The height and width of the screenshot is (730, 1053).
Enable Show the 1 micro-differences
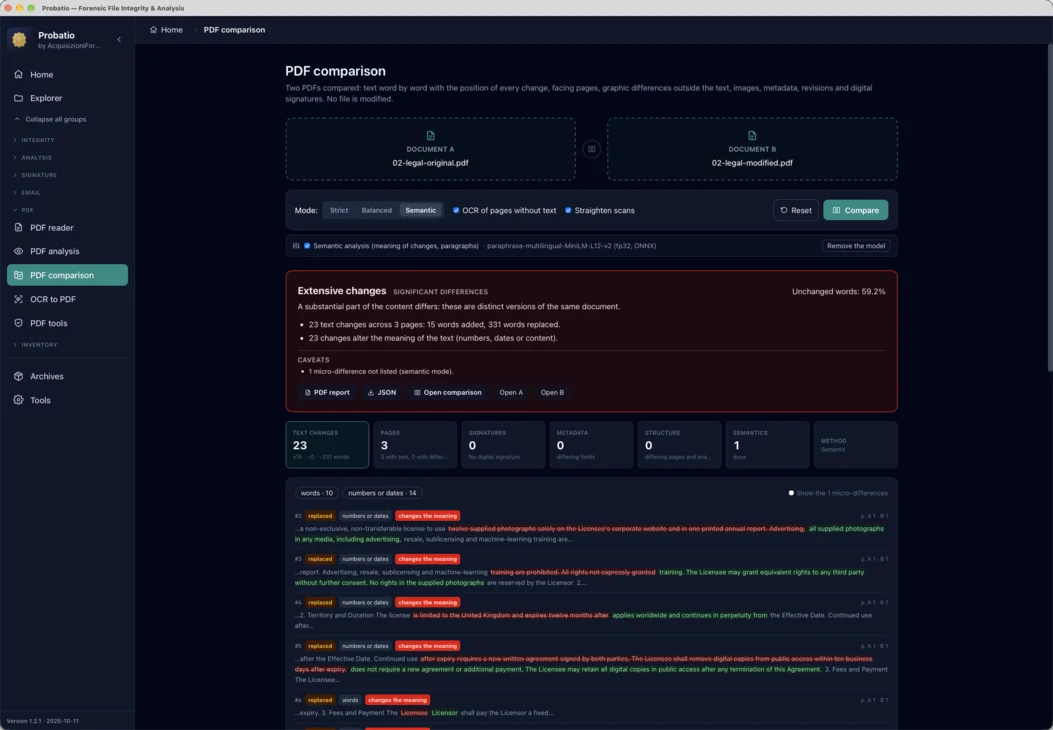tap(791, 493)
